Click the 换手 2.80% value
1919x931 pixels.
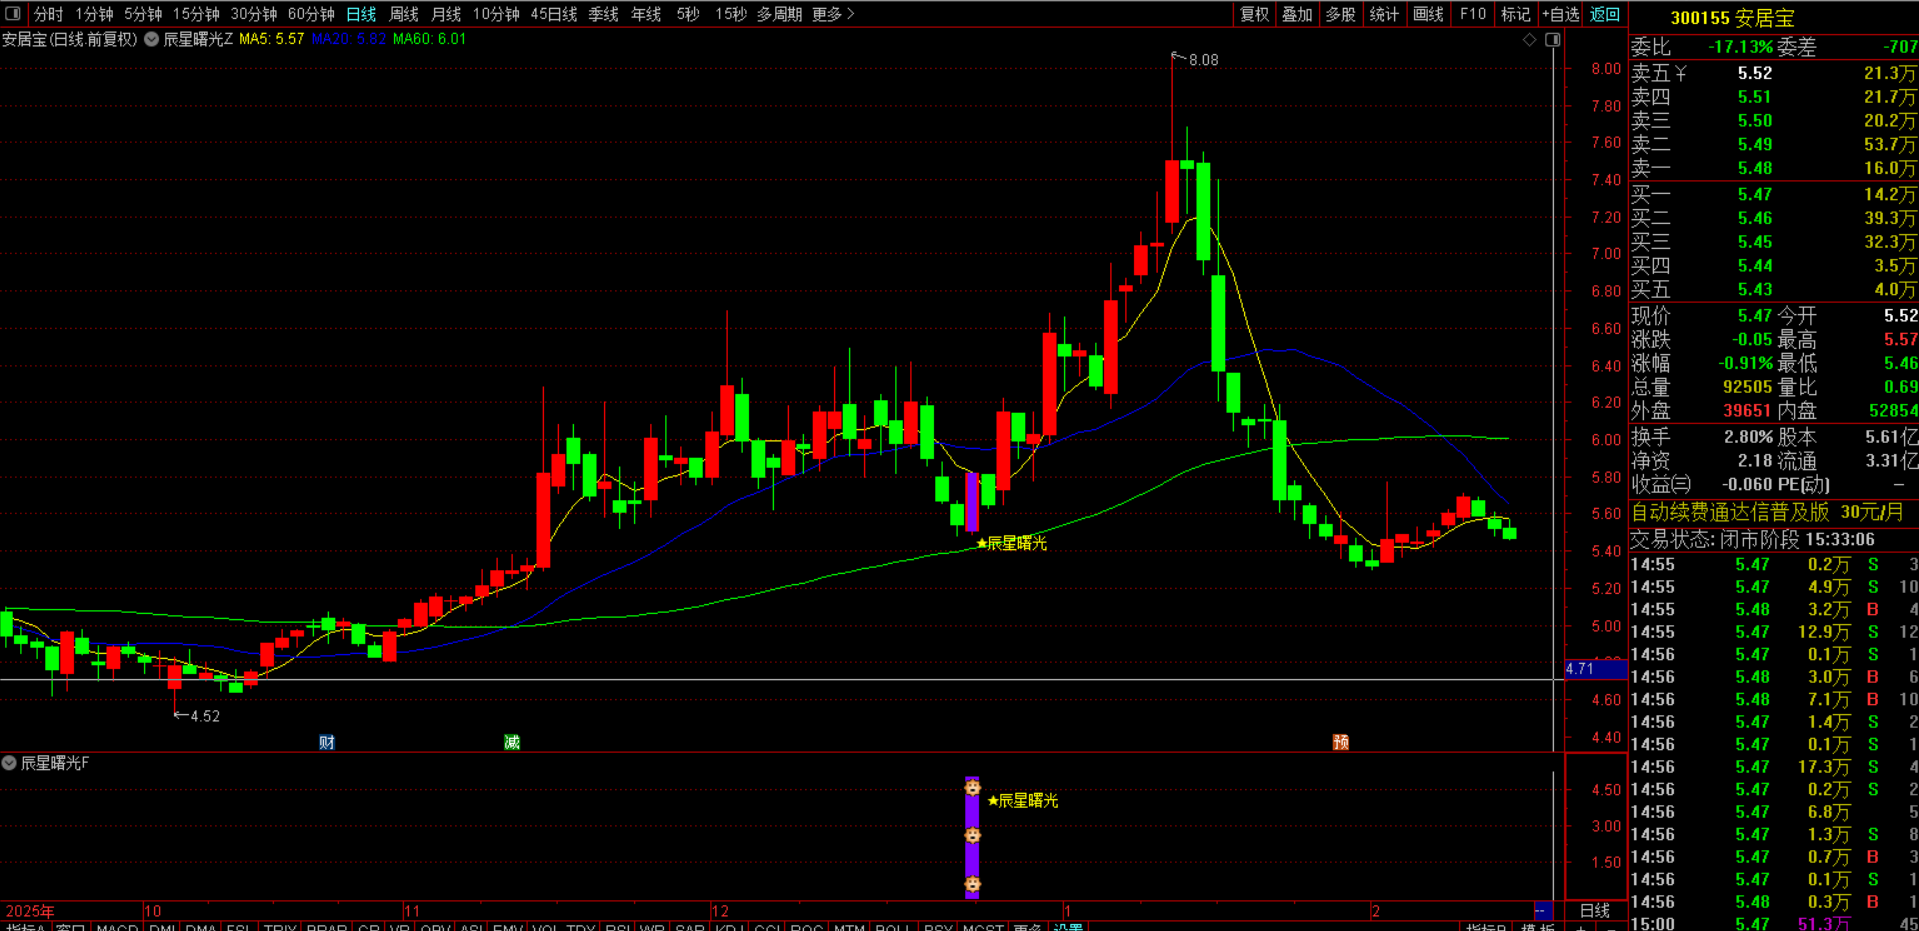coord(1748,437)
